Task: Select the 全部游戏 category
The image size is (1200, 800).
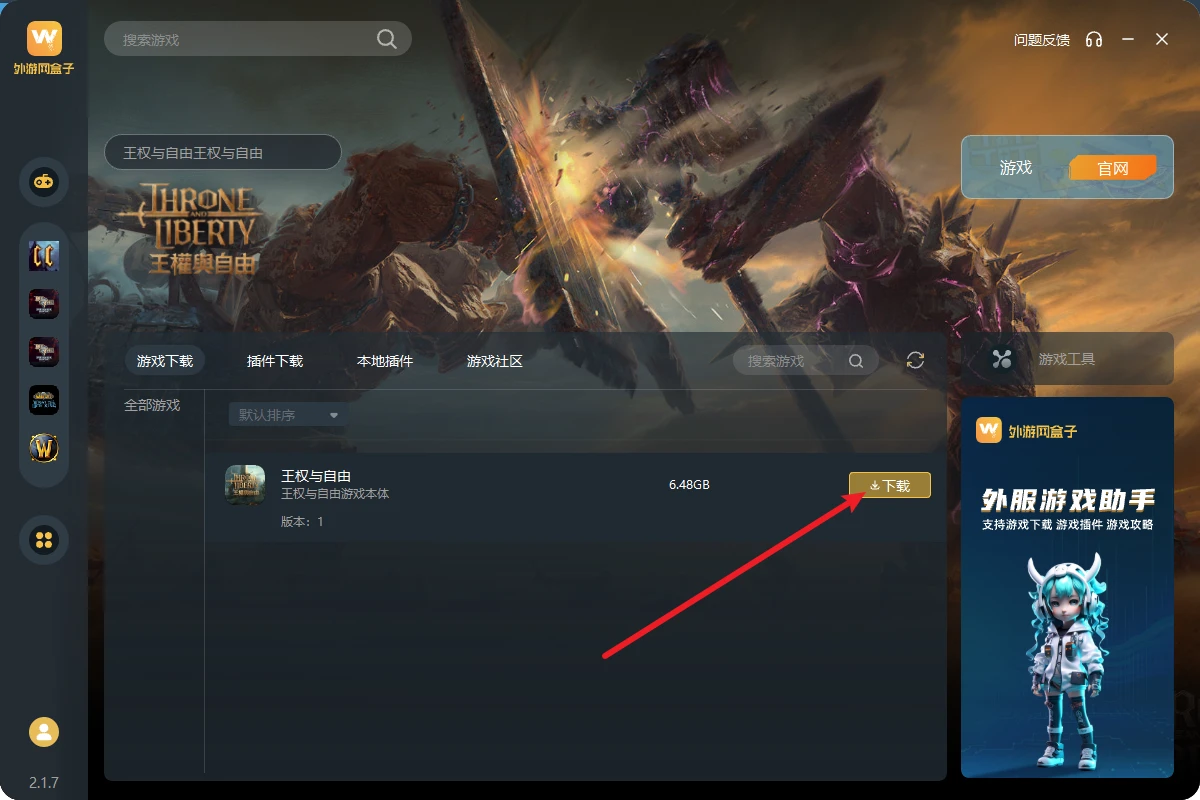Action: coord(152,405)
